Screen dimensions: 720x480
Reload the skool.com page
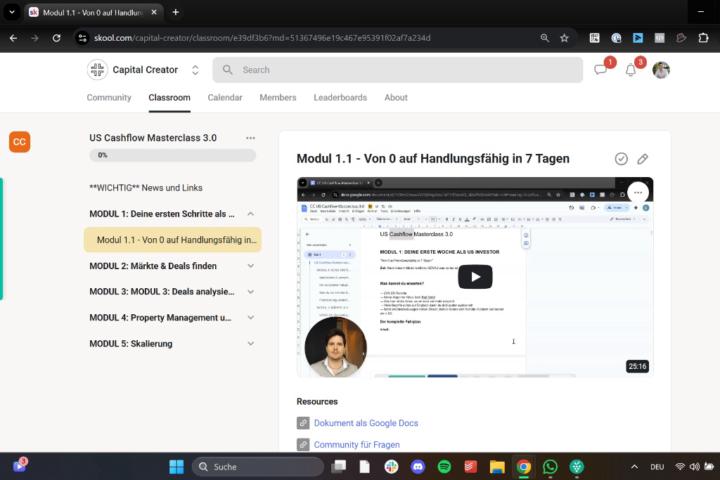click(x=56, y=38)
